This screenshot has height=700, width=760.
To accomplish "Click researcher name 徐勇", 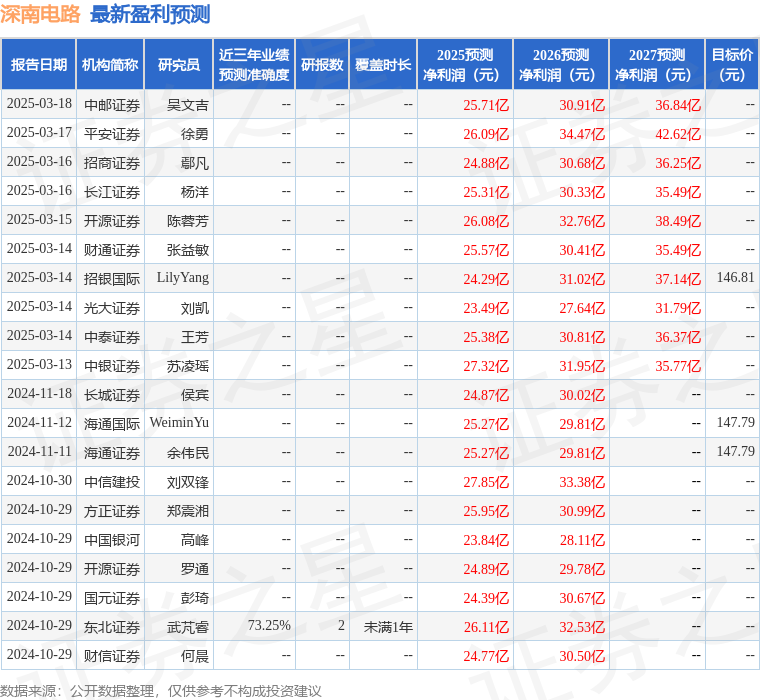I will (x=195, y=134).
